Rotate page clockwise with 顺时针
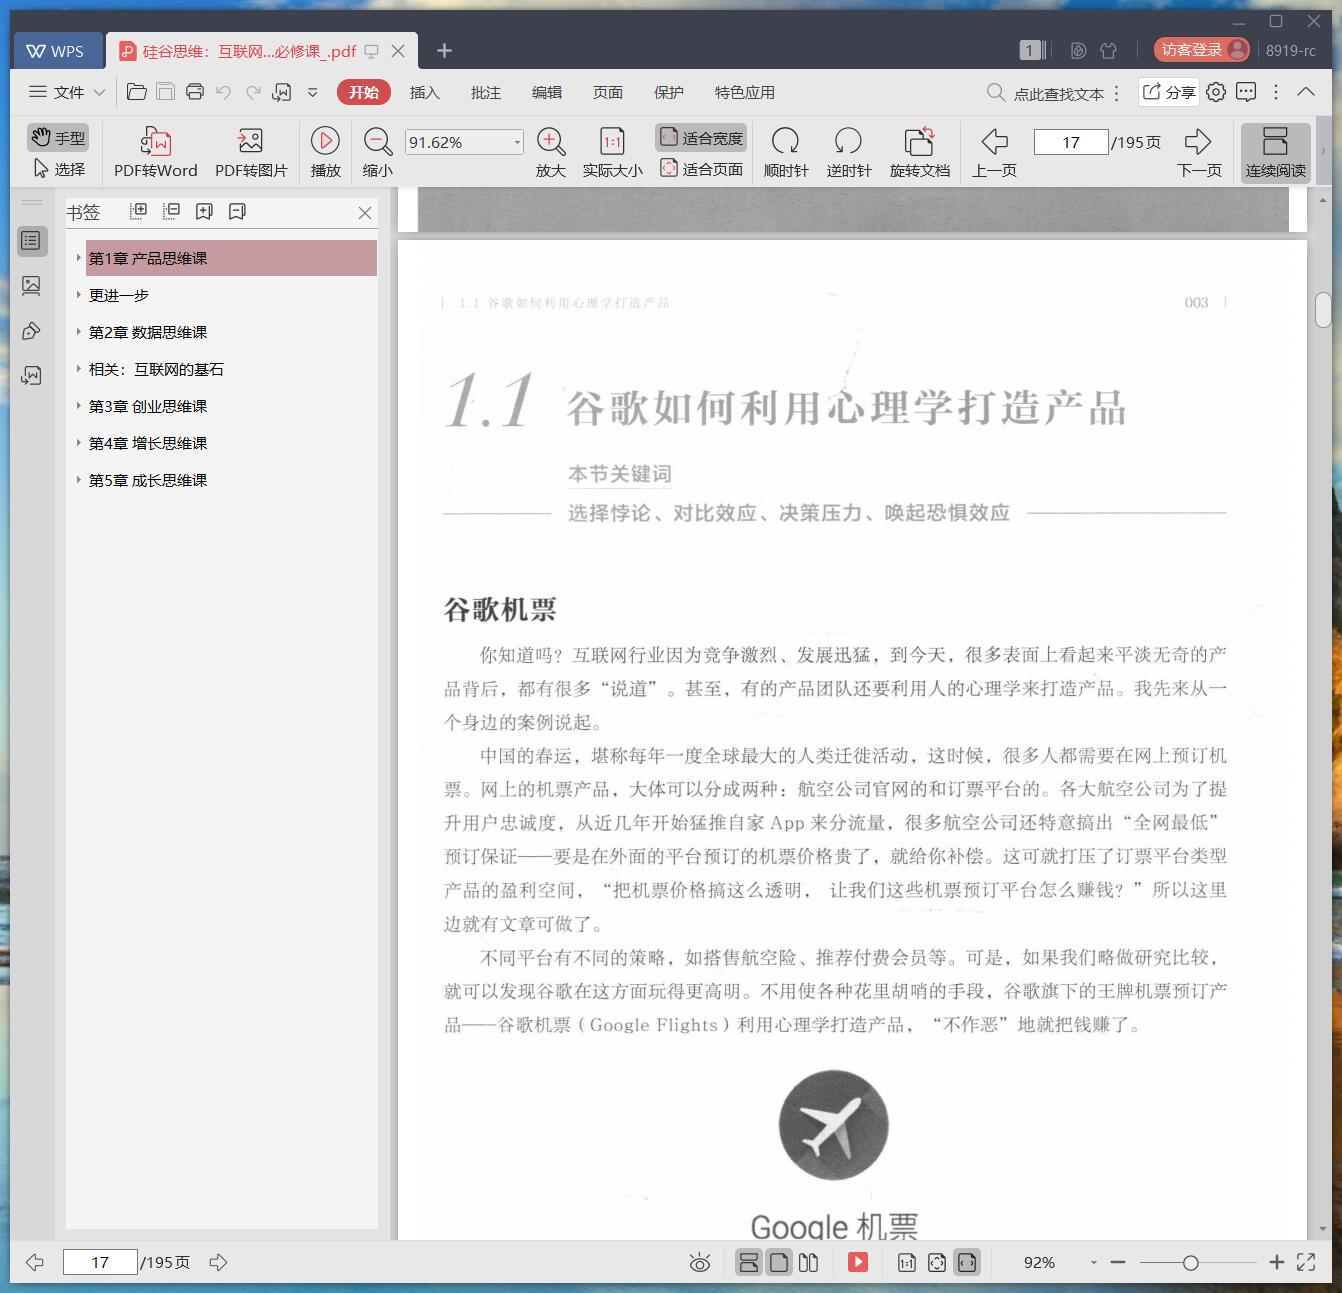The image size is (1342, 1293). 786,152
